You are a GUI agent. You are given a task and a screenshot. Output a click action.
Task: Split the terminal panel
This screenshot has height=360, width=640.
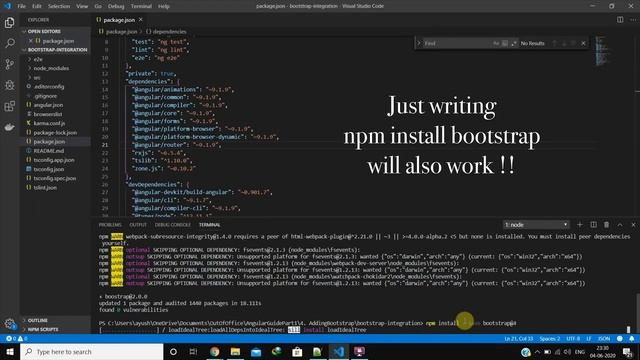pos(593,224)
